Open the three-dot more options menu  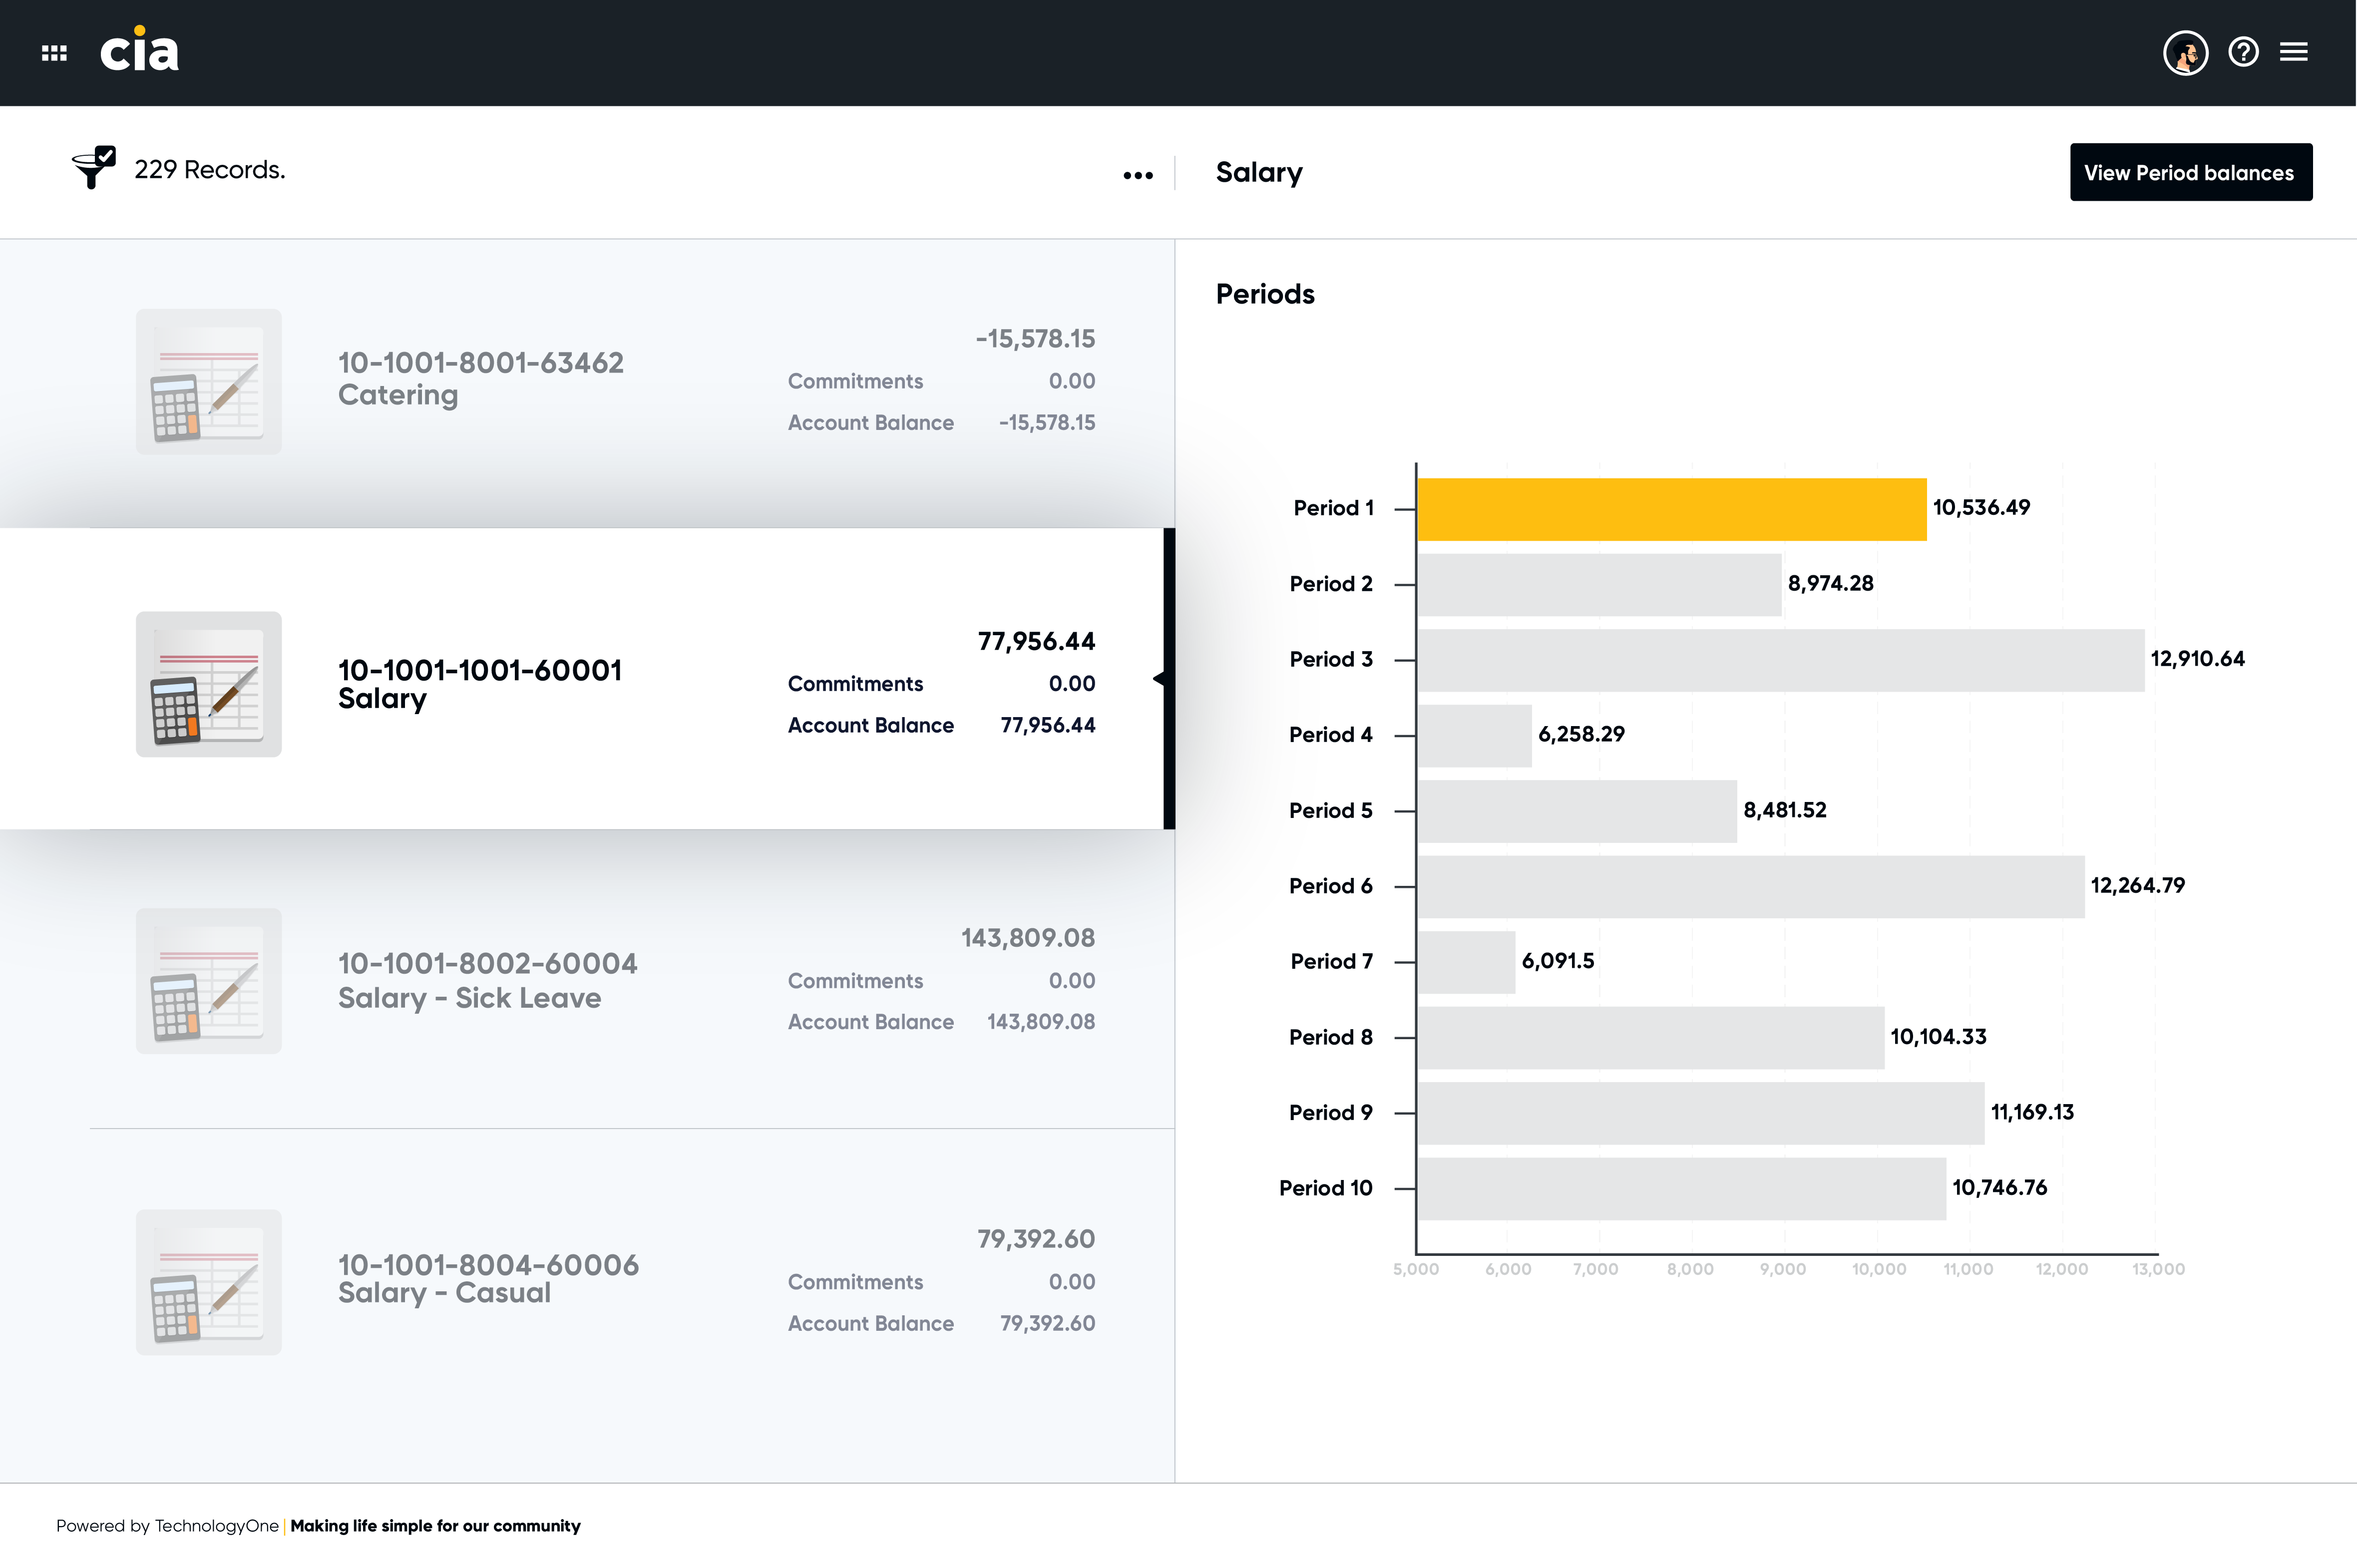(x=1138, y=175)
